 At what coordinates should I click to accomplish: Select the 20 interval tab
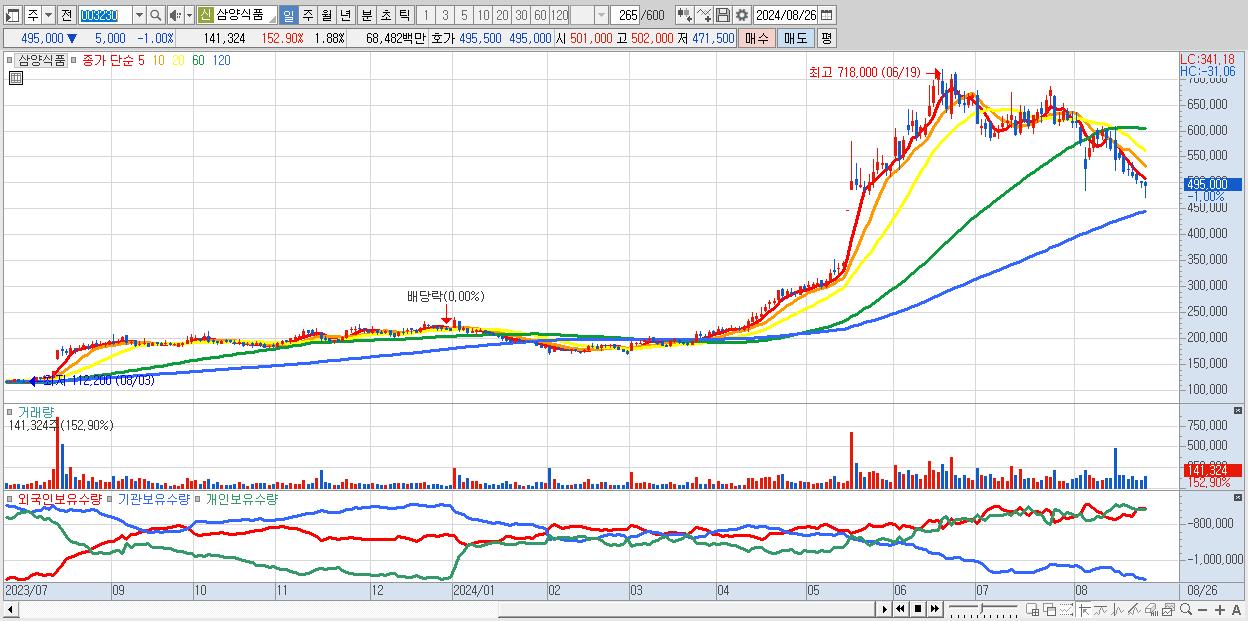[502, 15]
